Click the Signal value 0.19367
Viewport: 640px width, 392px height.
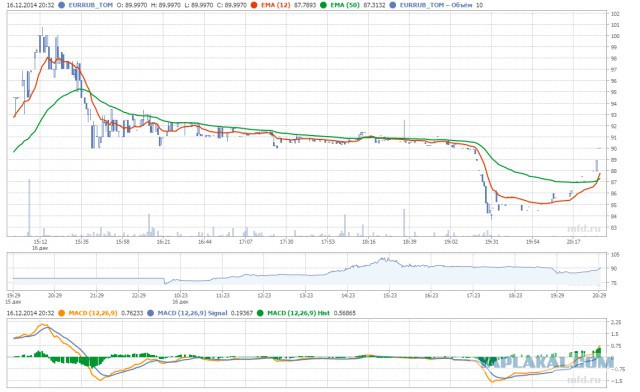tap(242, 313)
